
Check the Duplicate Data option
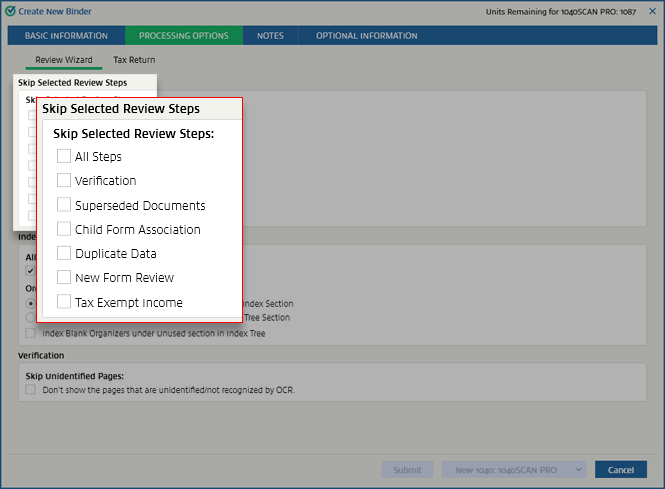pos(64,253)
